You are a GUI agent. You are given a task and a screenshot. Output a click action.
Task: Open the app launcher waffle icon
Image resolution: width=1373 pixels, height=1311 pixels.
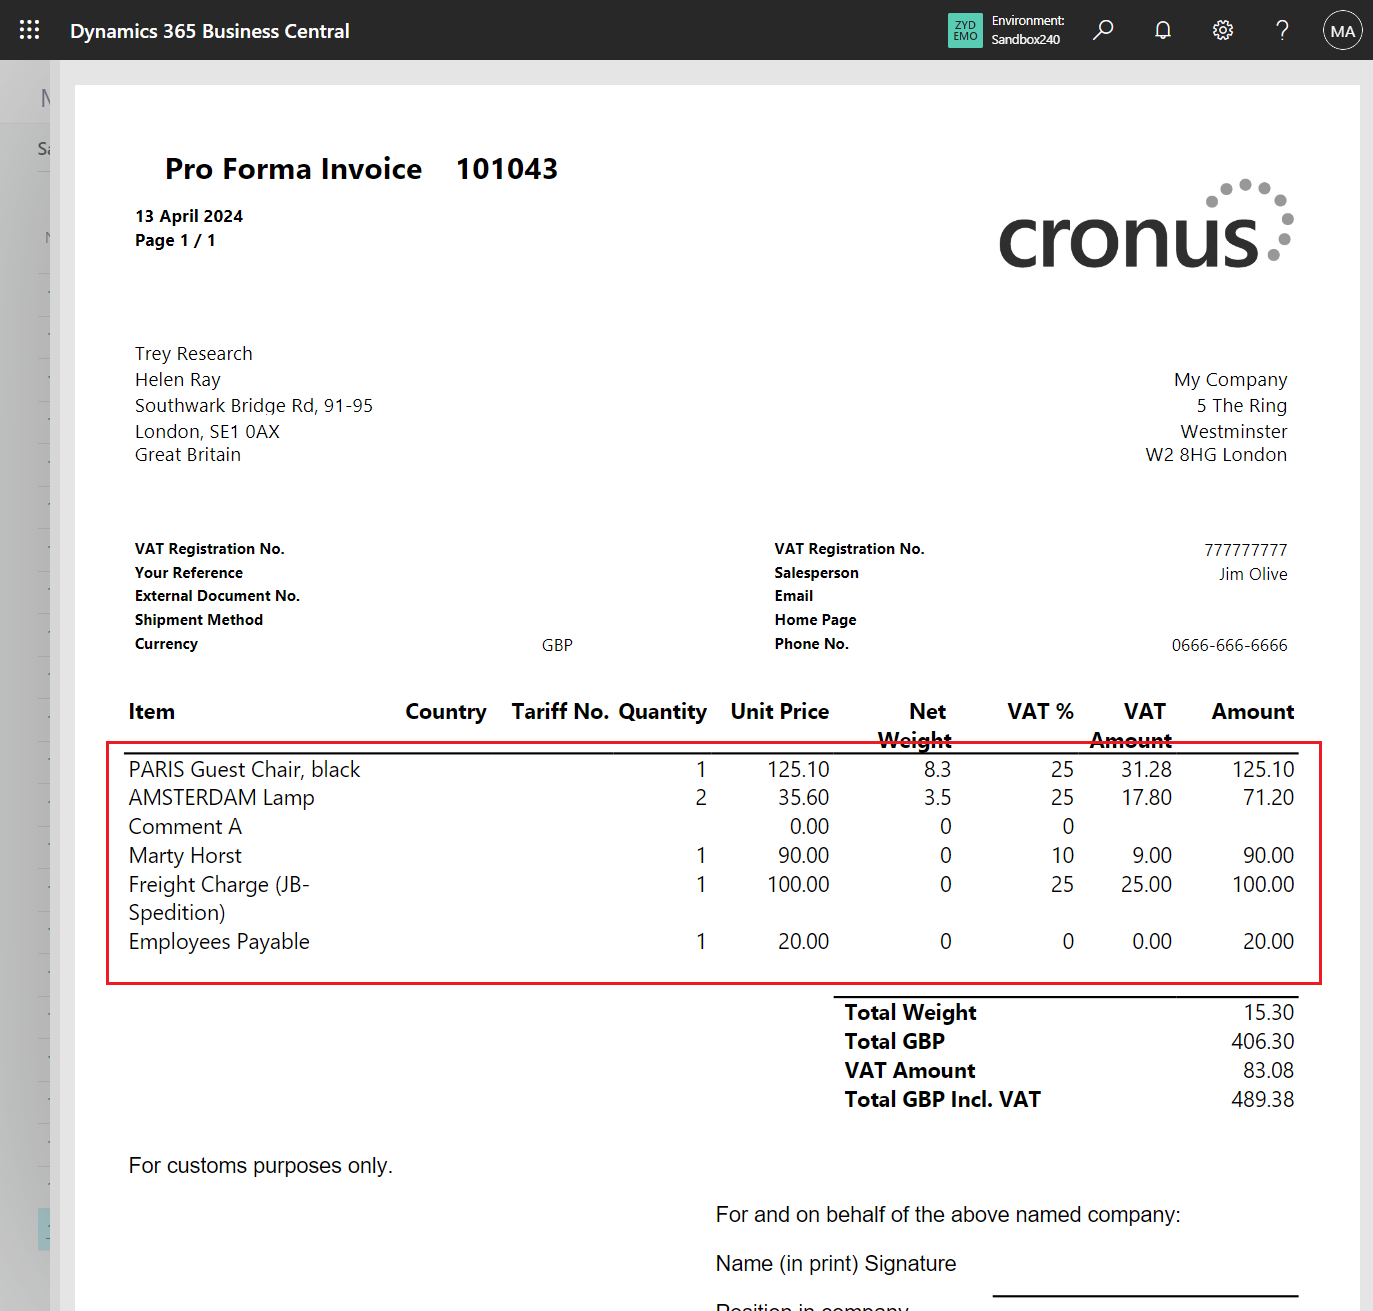point(29,29)
